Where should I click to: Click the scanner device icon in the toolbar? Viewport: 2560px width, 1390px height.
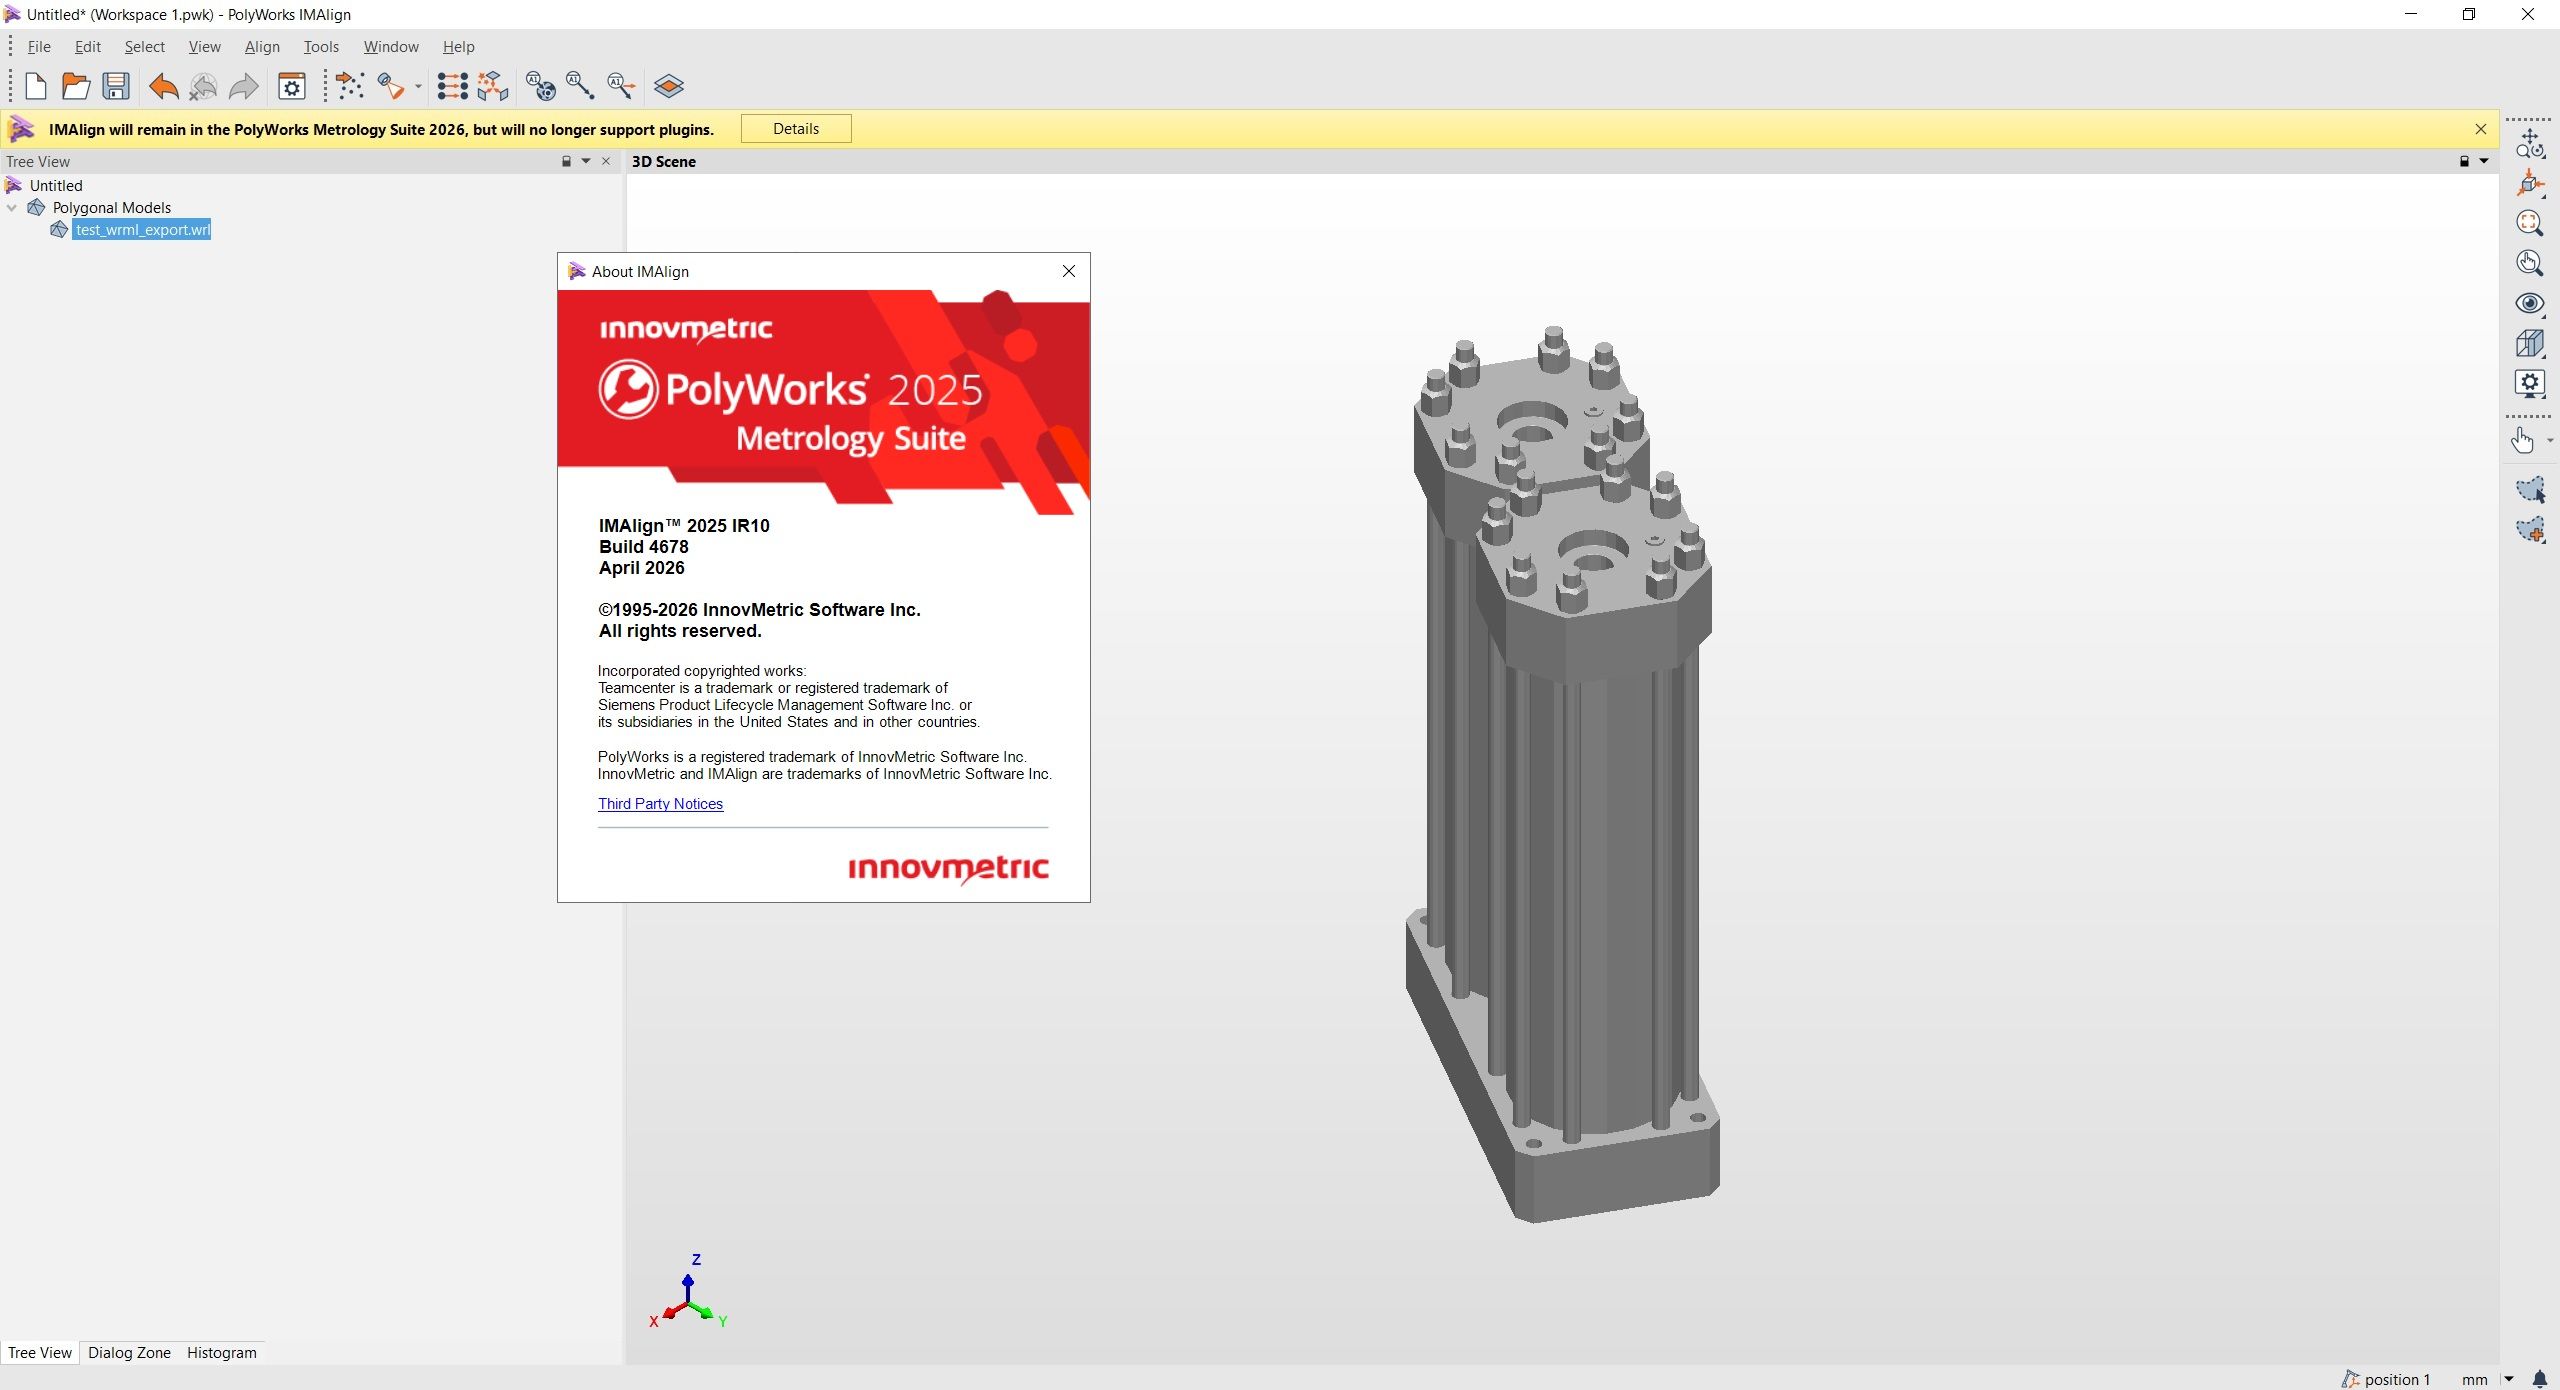pos(391,87)
